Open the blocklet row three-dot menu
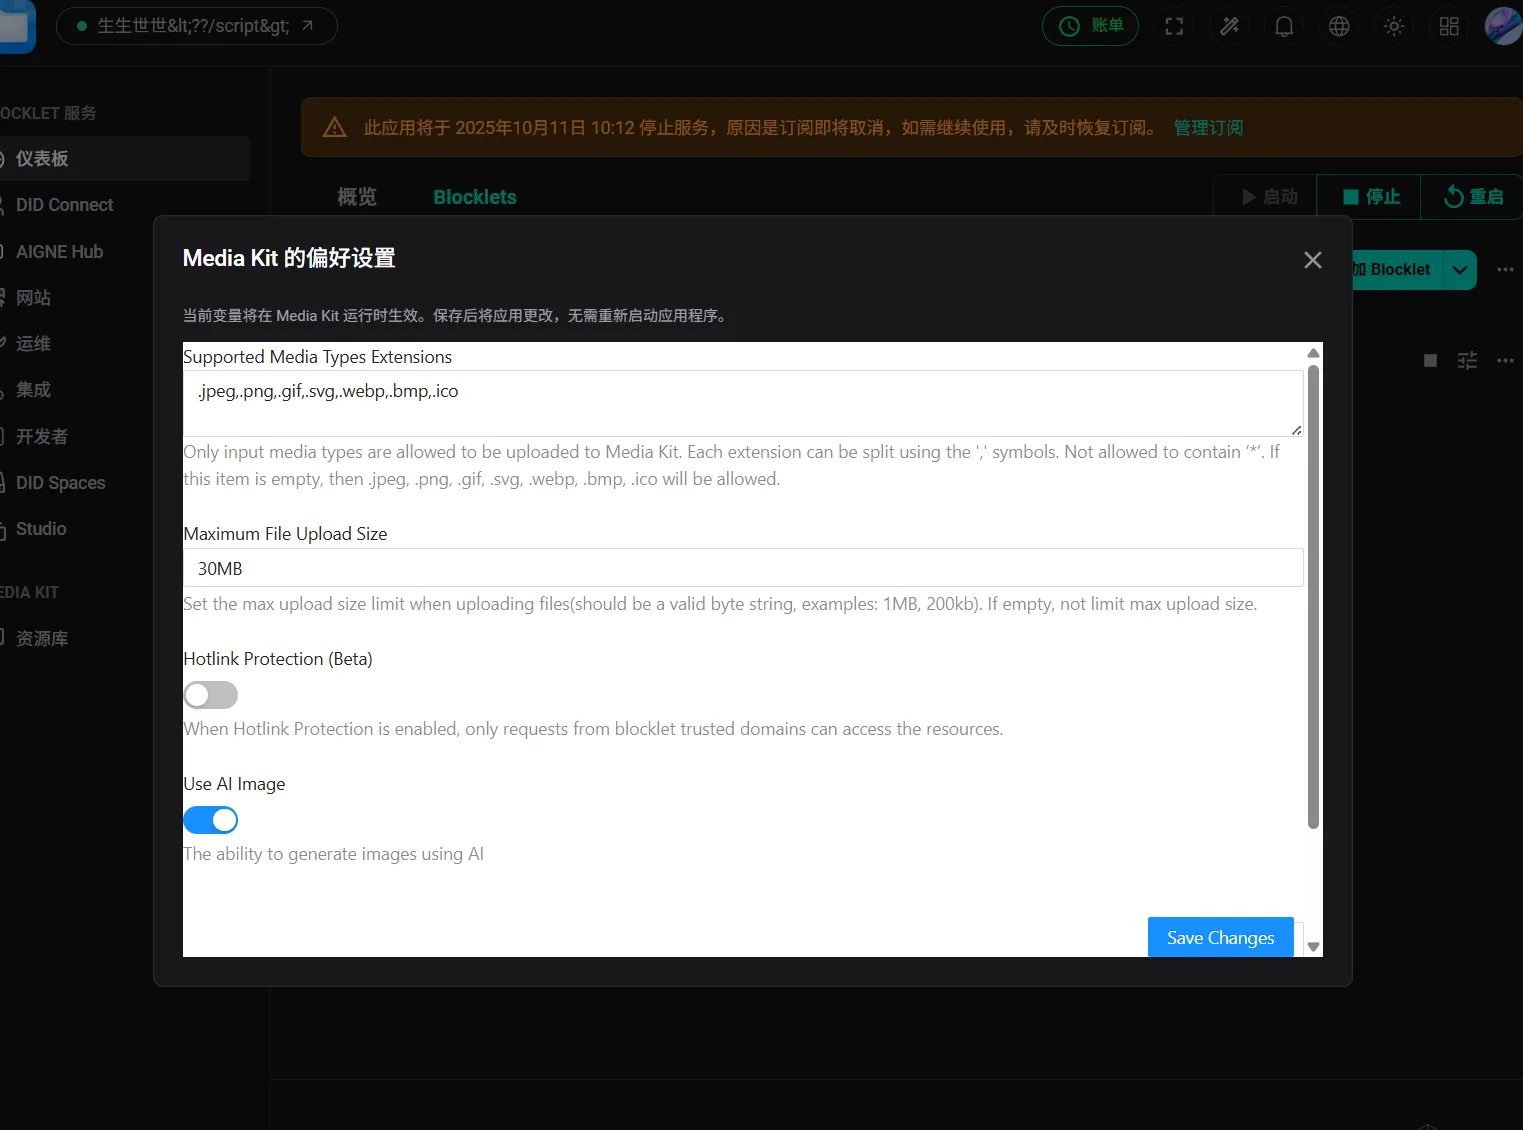1523x1130 pixels. 1505,361
